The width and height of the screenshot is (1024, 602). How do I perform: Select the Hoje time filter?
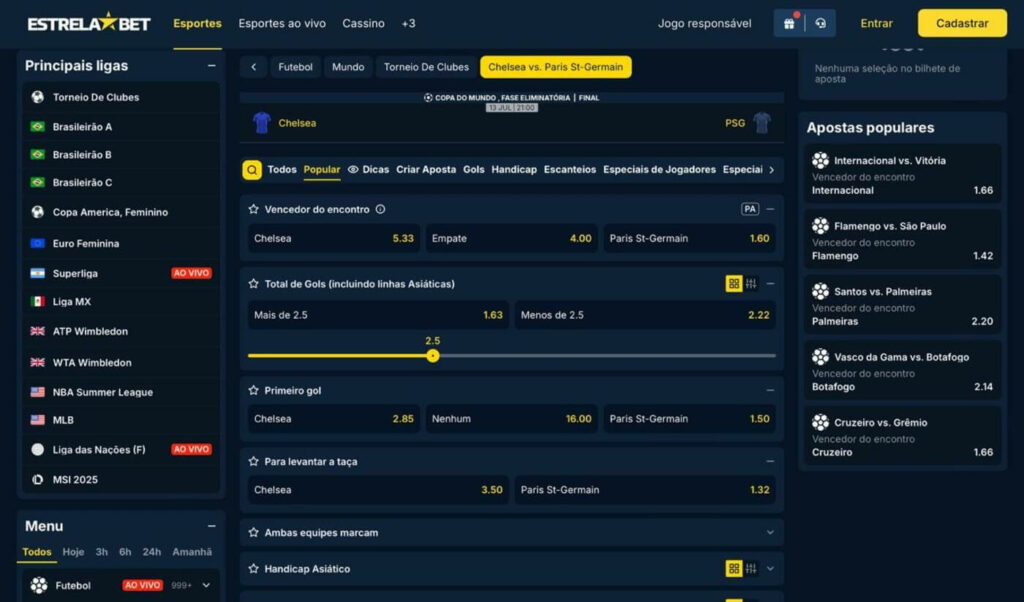click(x=73, y=552)
